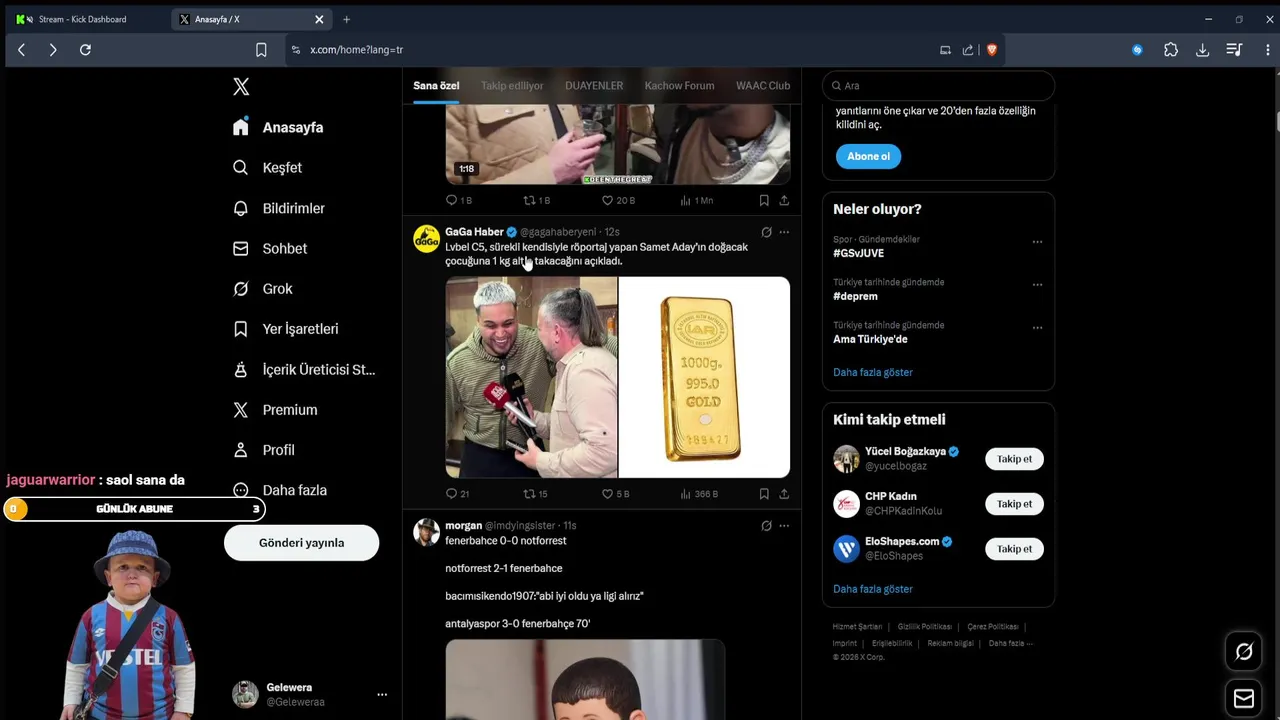Screen dimensions: 1280x720
Task: Open floating Grok button
Action: click(x=1244, y=652)
